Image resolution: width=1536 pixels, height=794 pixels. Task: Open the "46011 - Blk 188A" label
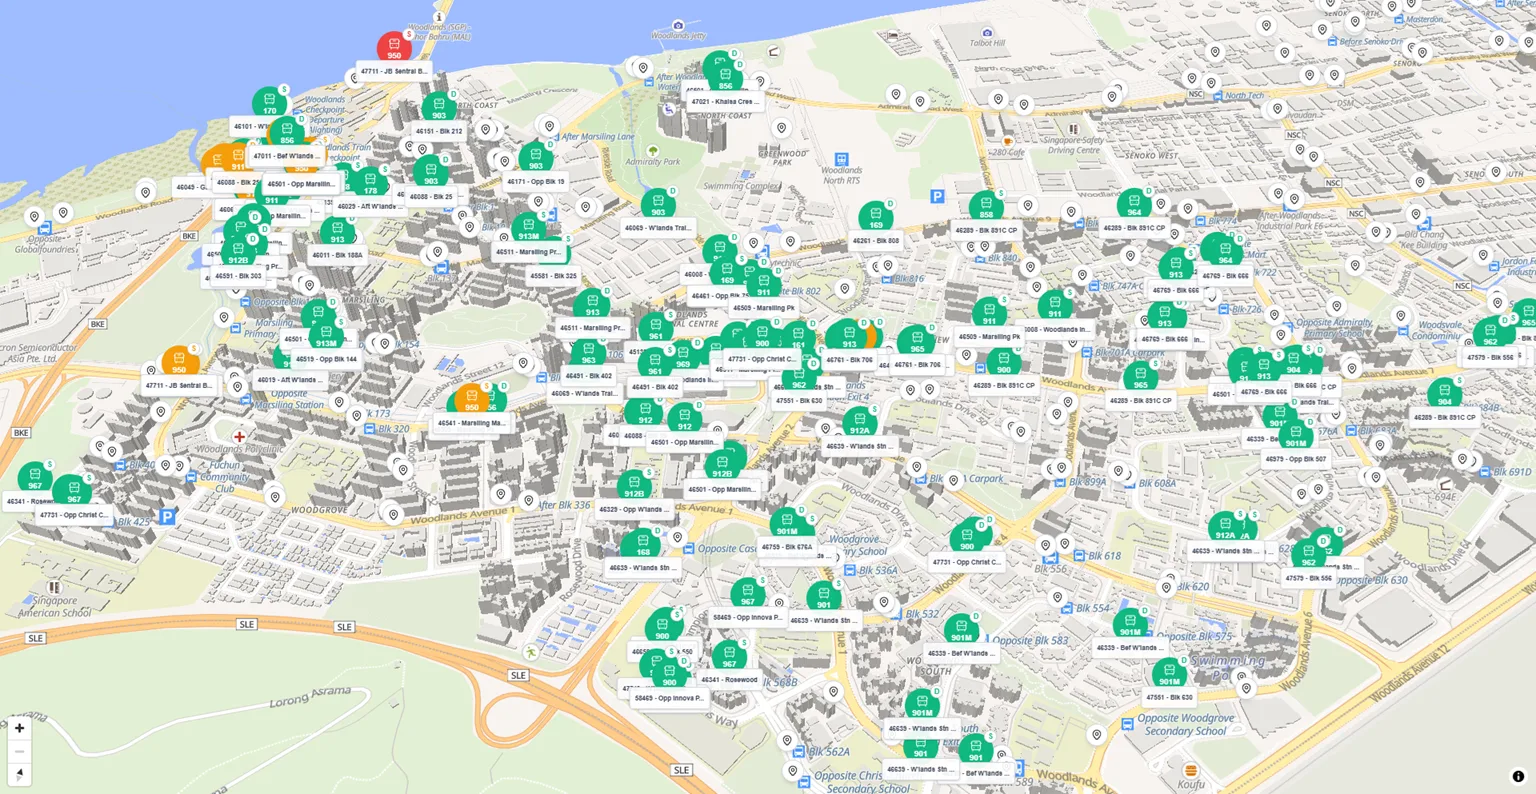click(x=337, y=255)
